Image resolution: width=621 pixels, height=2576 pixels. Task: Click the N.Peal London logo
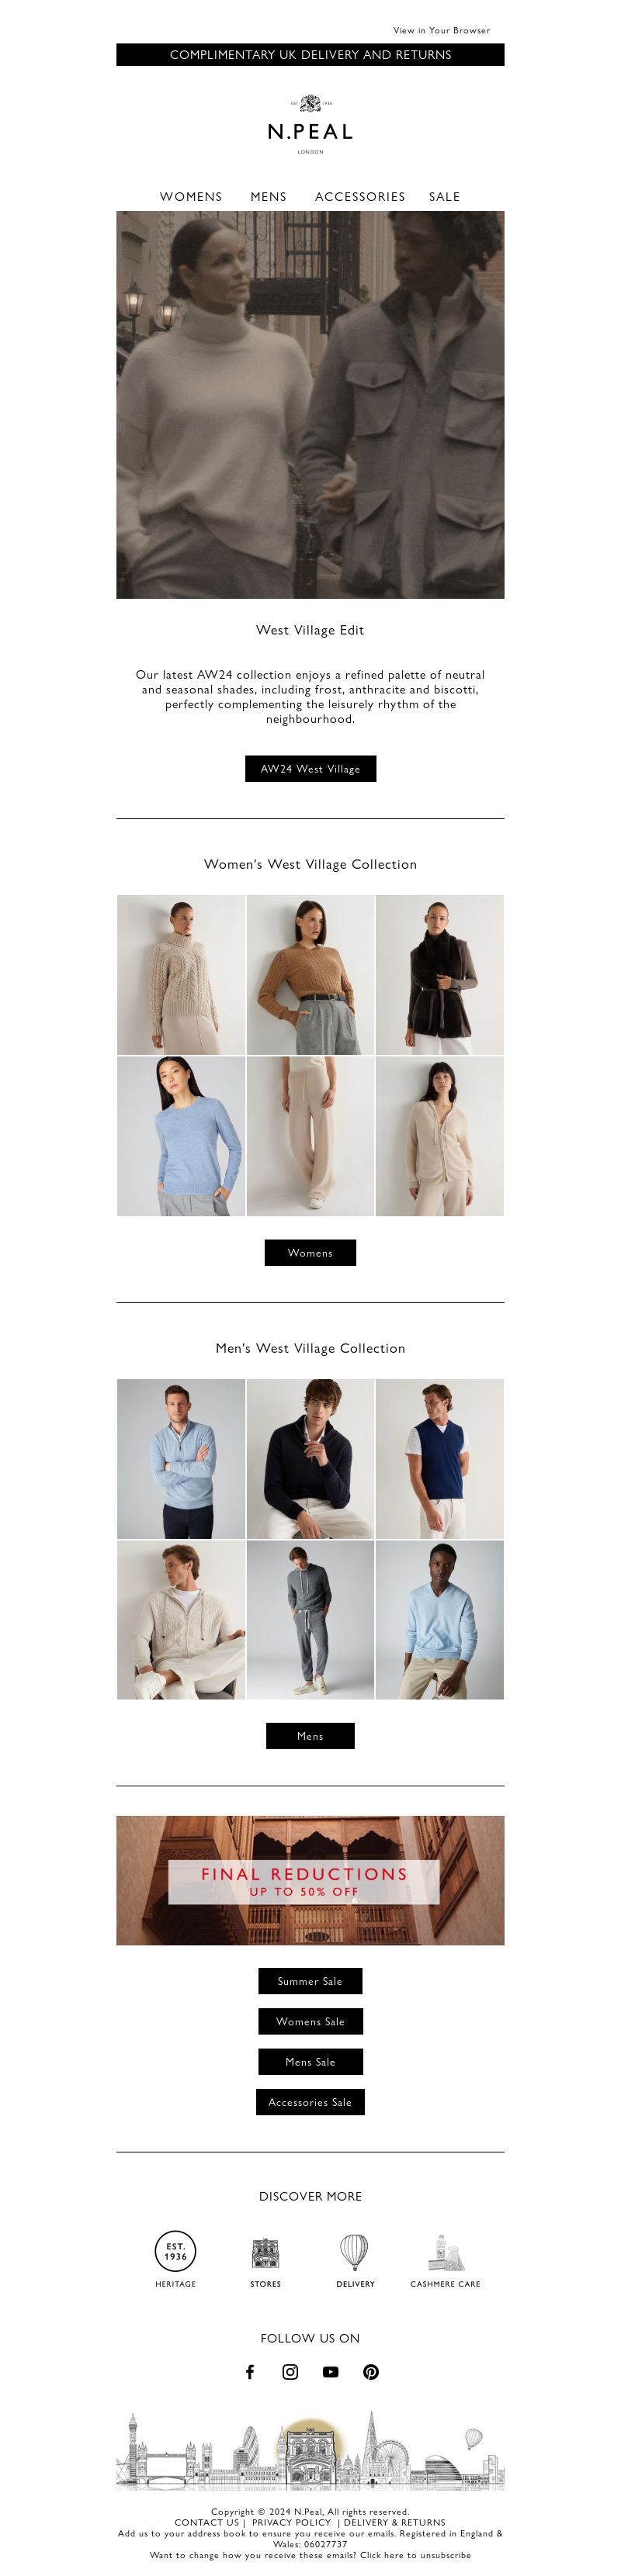pos(310,125)
